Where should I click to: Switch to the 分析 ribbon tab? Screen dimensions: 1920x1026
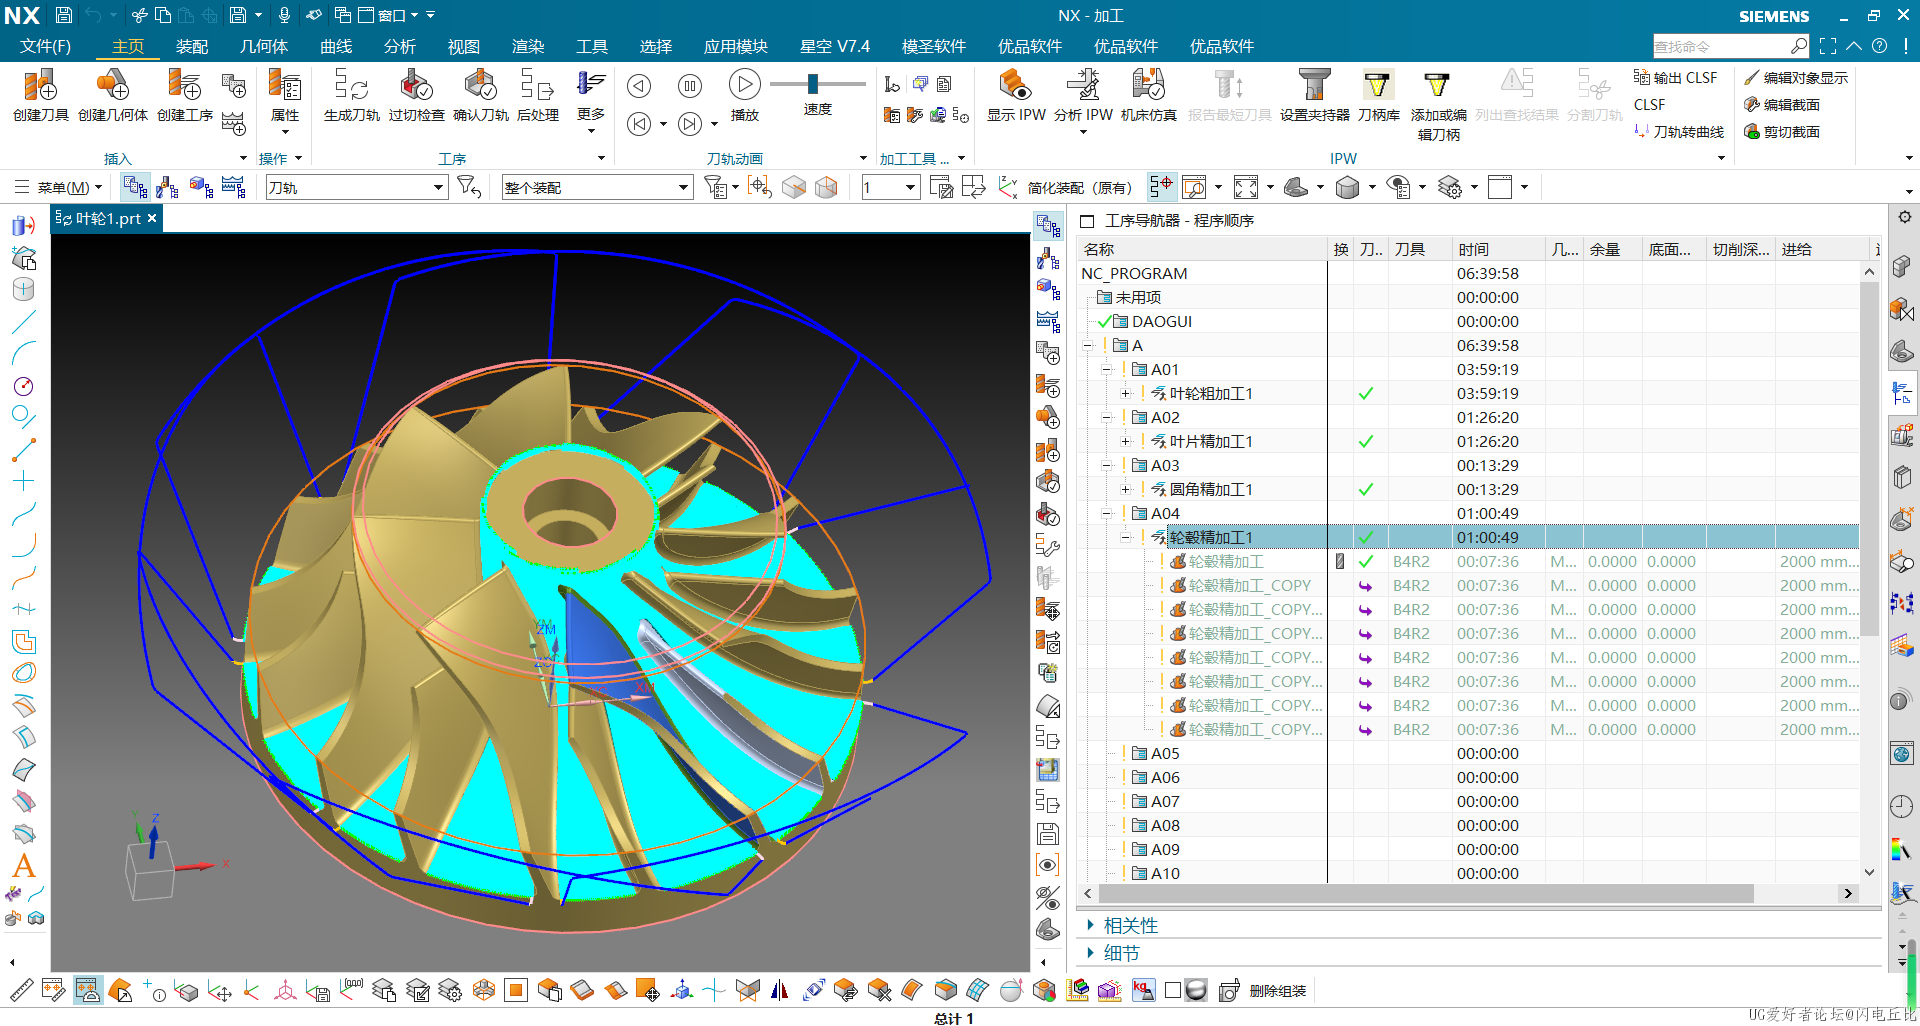400,46
